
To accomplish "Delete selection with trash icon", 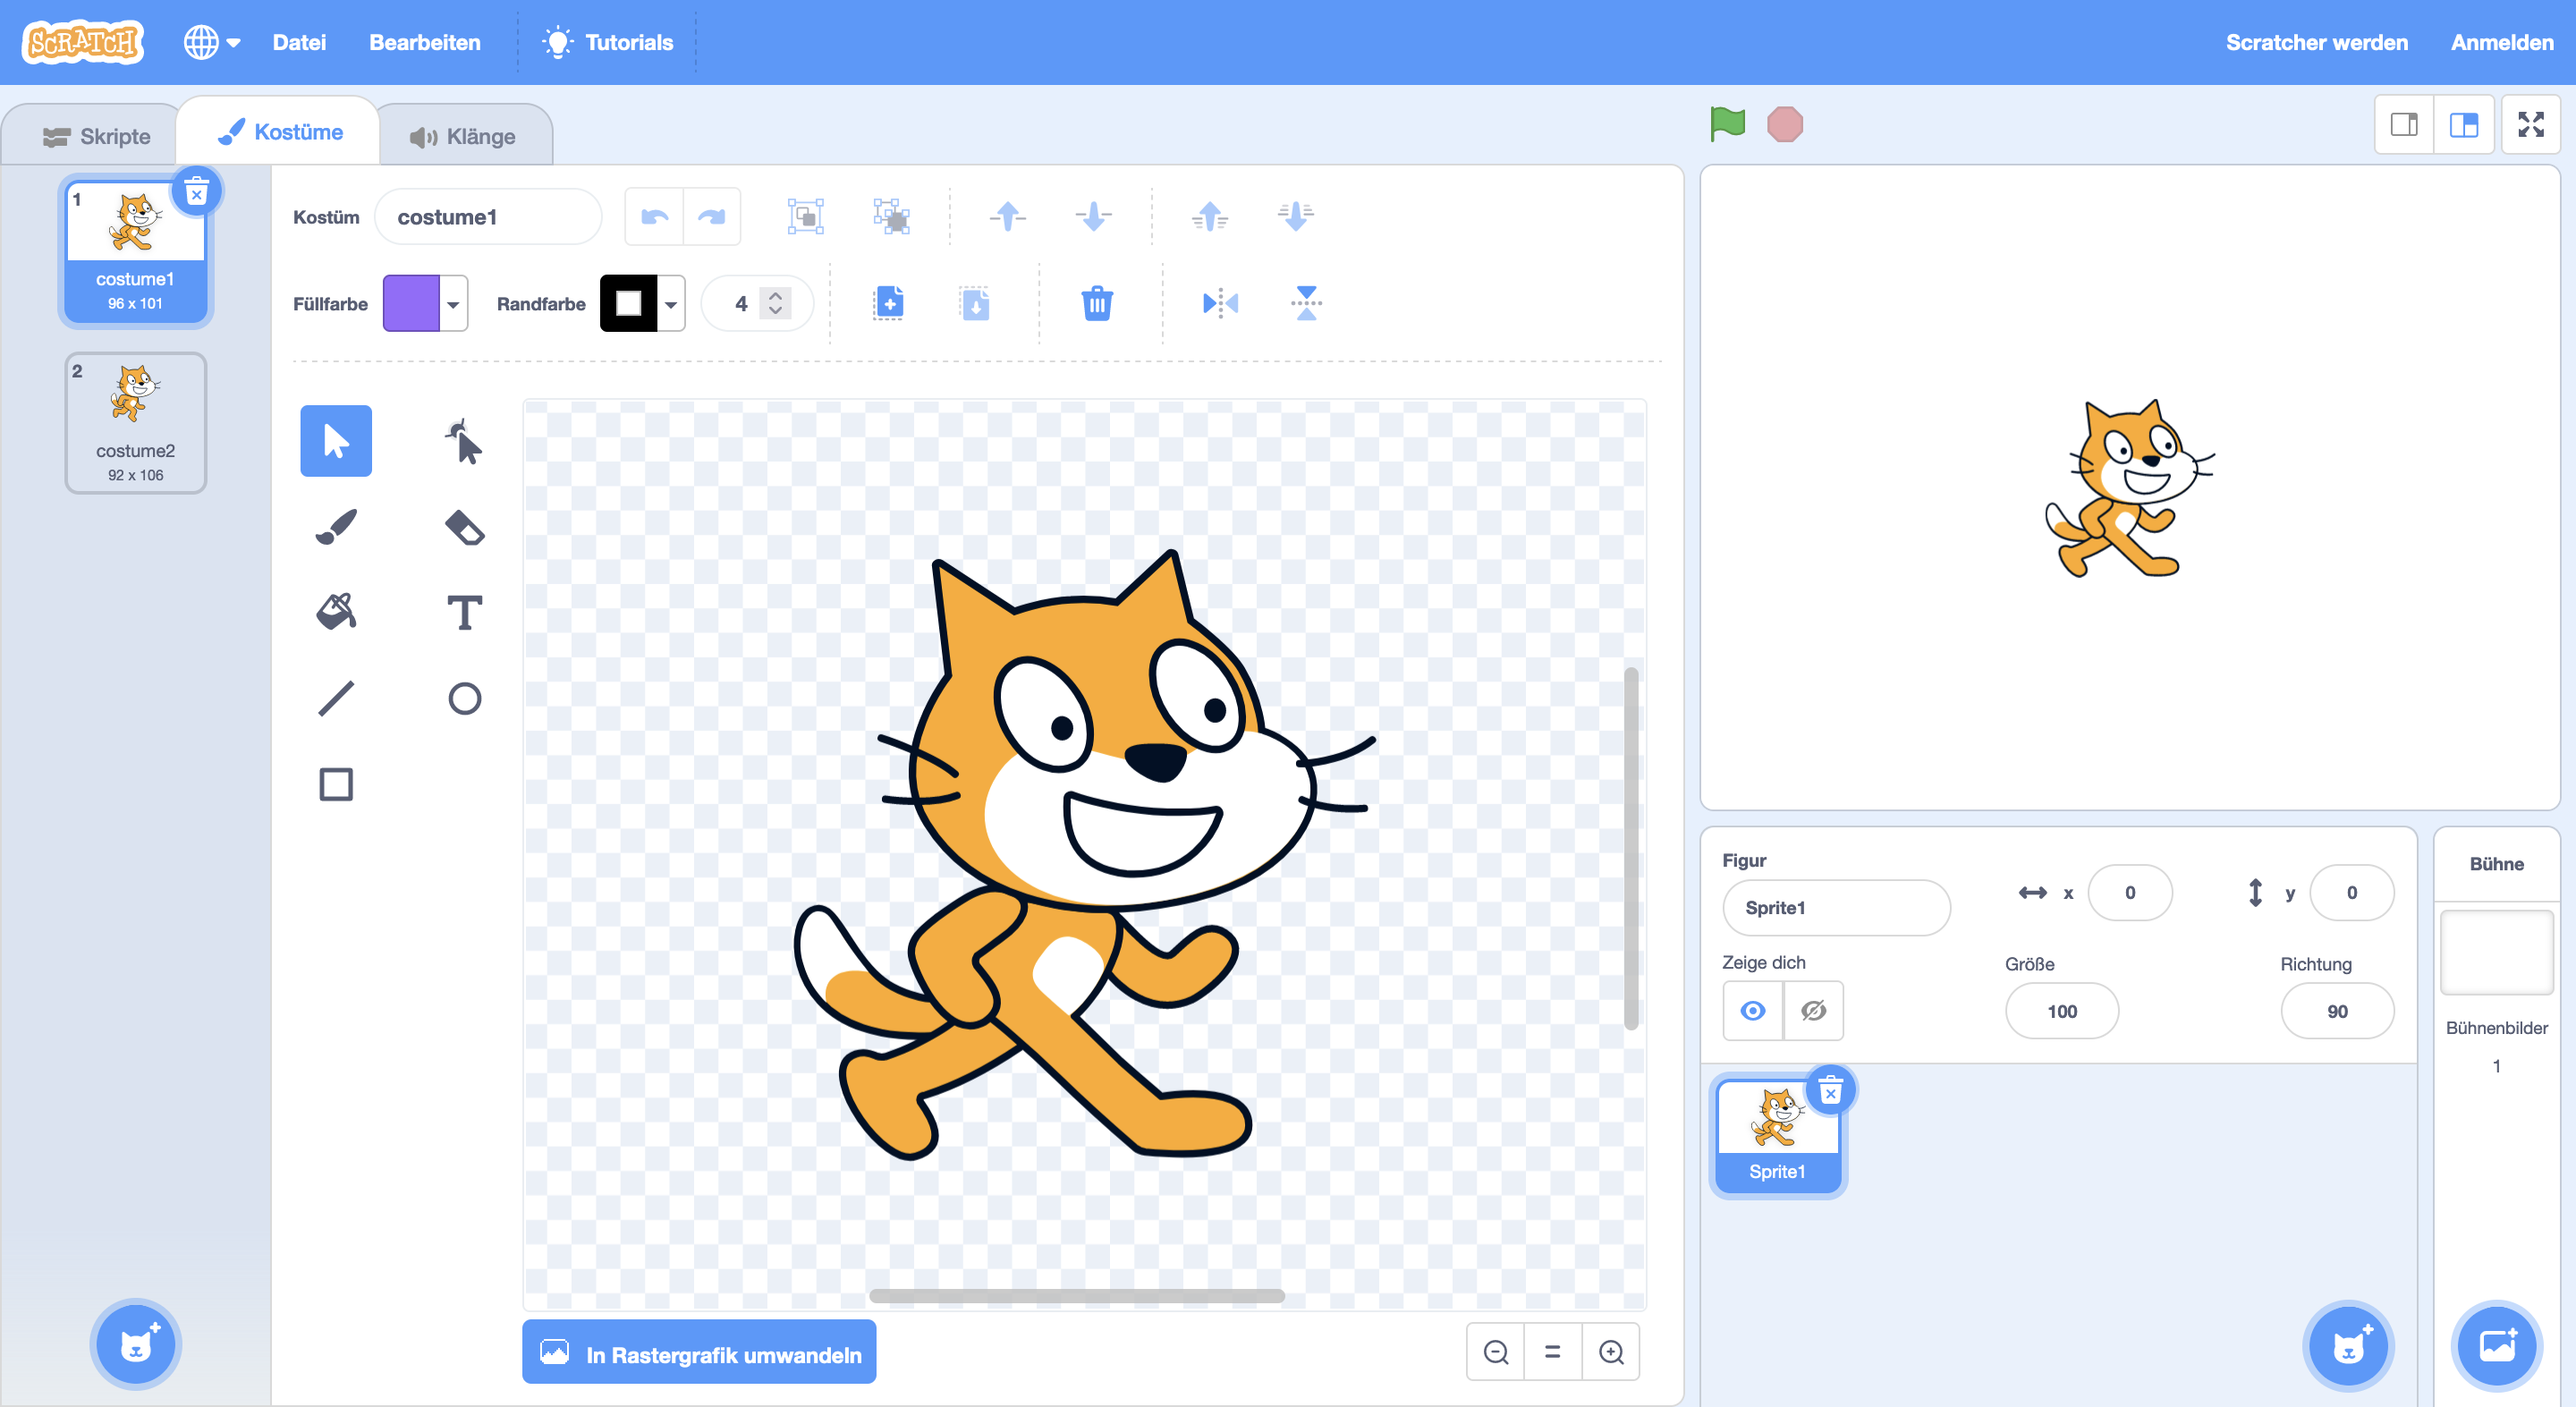I will click(x=1097, y=303).
